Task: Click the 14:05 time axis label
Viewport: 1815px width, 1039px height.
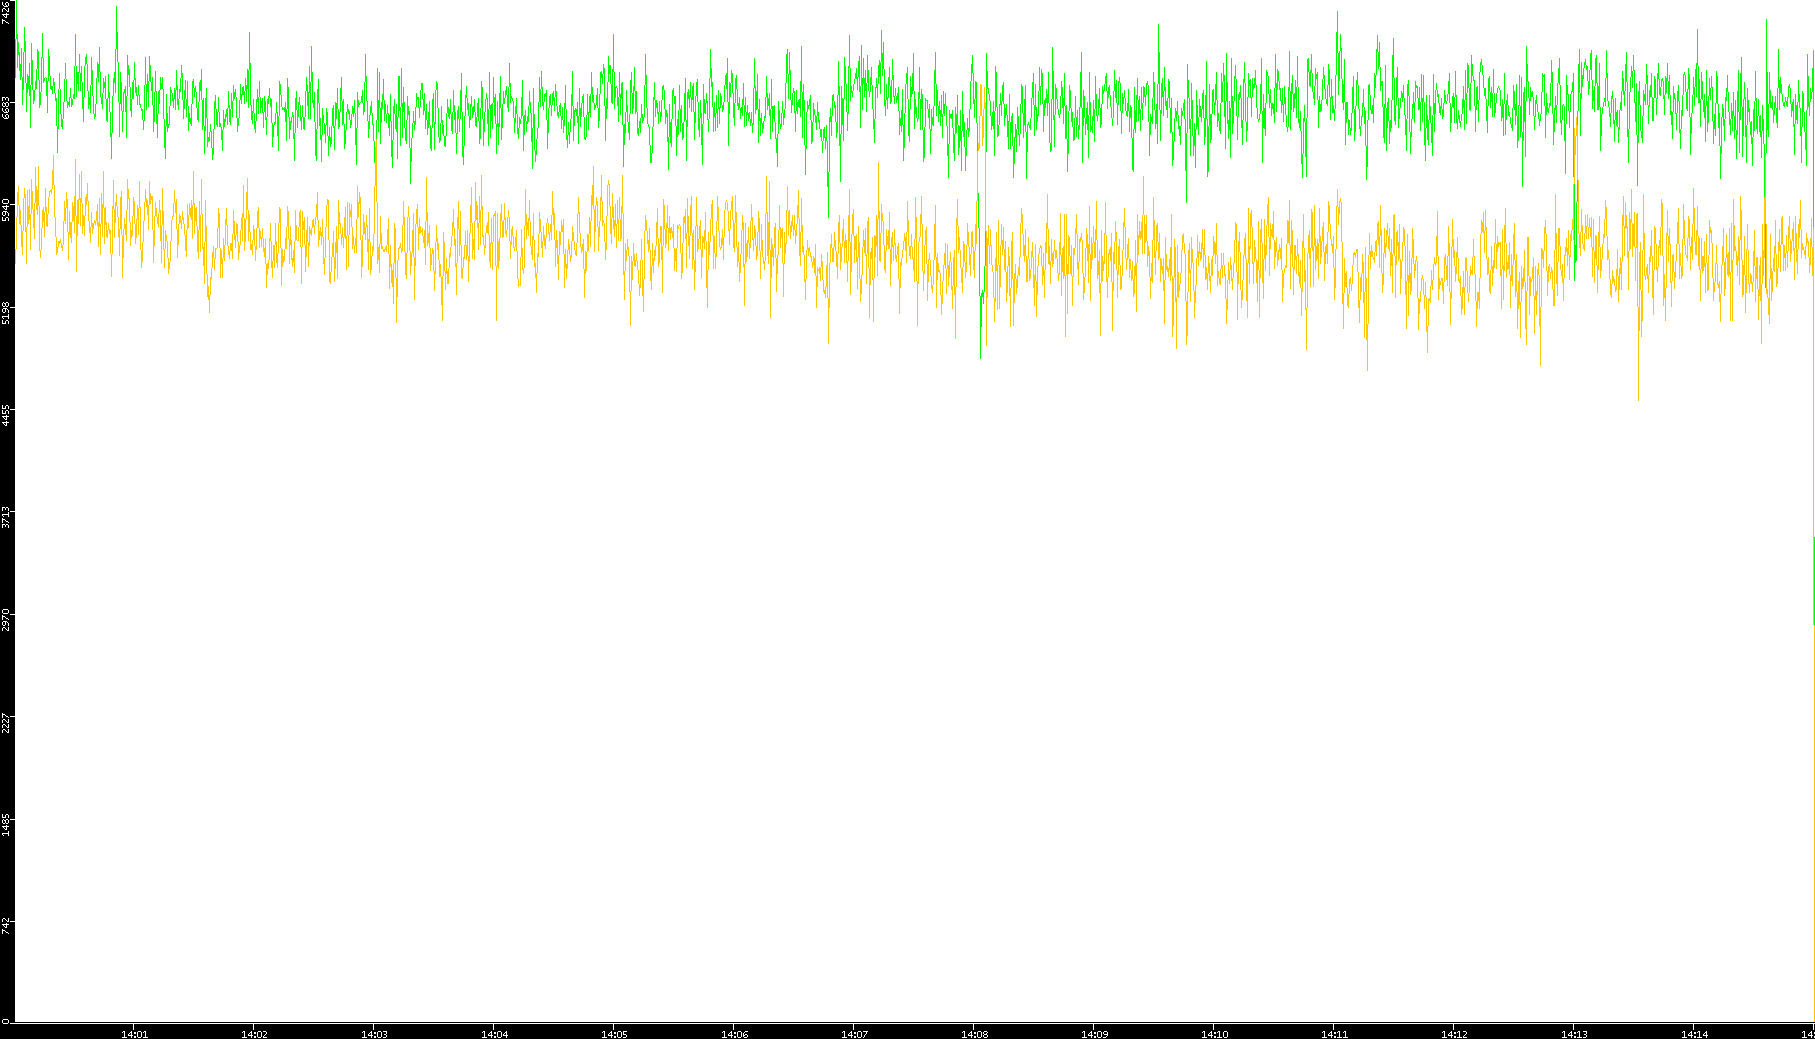Action: pyautogui.click(x=614, y=1034)
